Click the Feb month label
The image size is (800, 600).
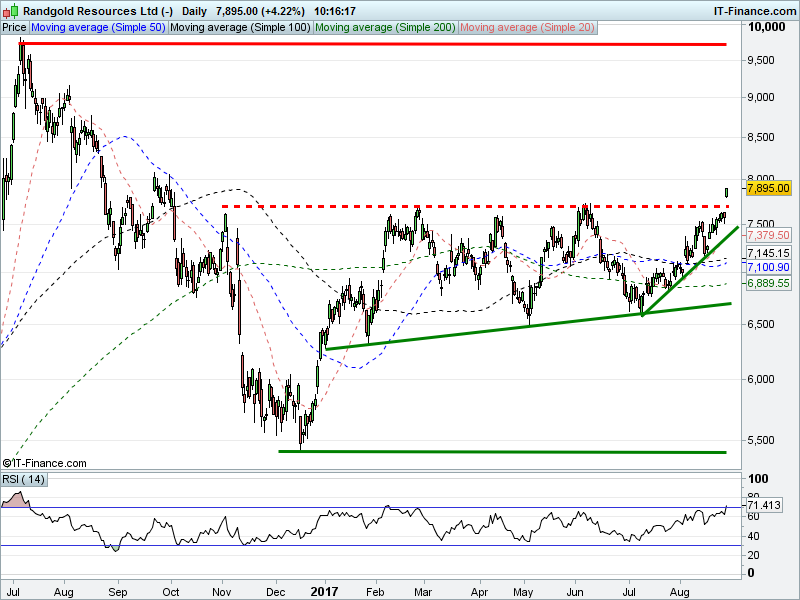coord(375,592)
